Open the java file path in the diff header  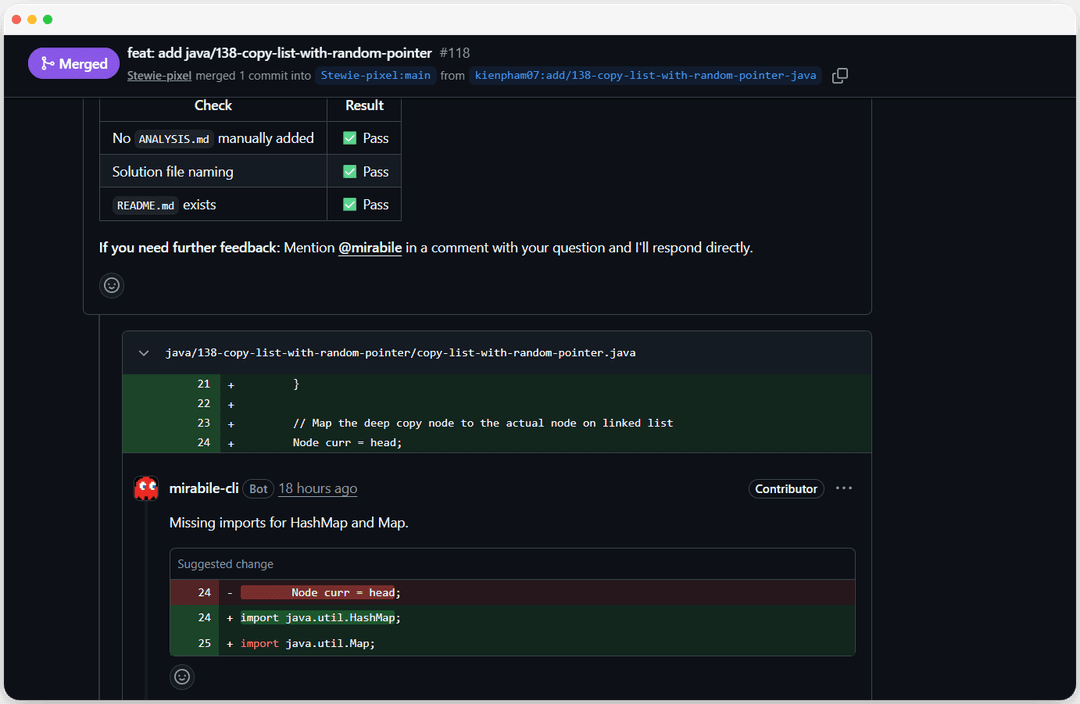coord(400,353)
